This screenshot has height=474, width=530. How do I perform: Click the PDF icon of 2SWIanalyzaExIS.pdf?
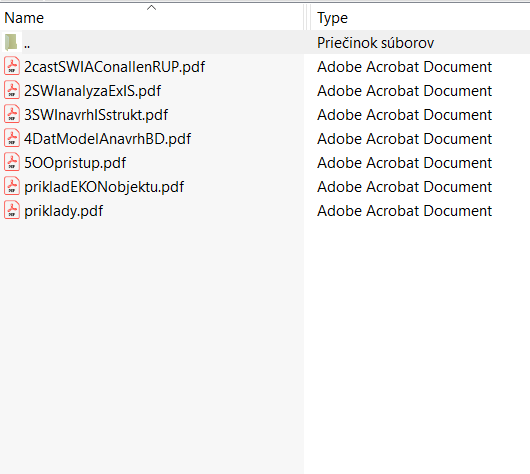pos(12,90)
